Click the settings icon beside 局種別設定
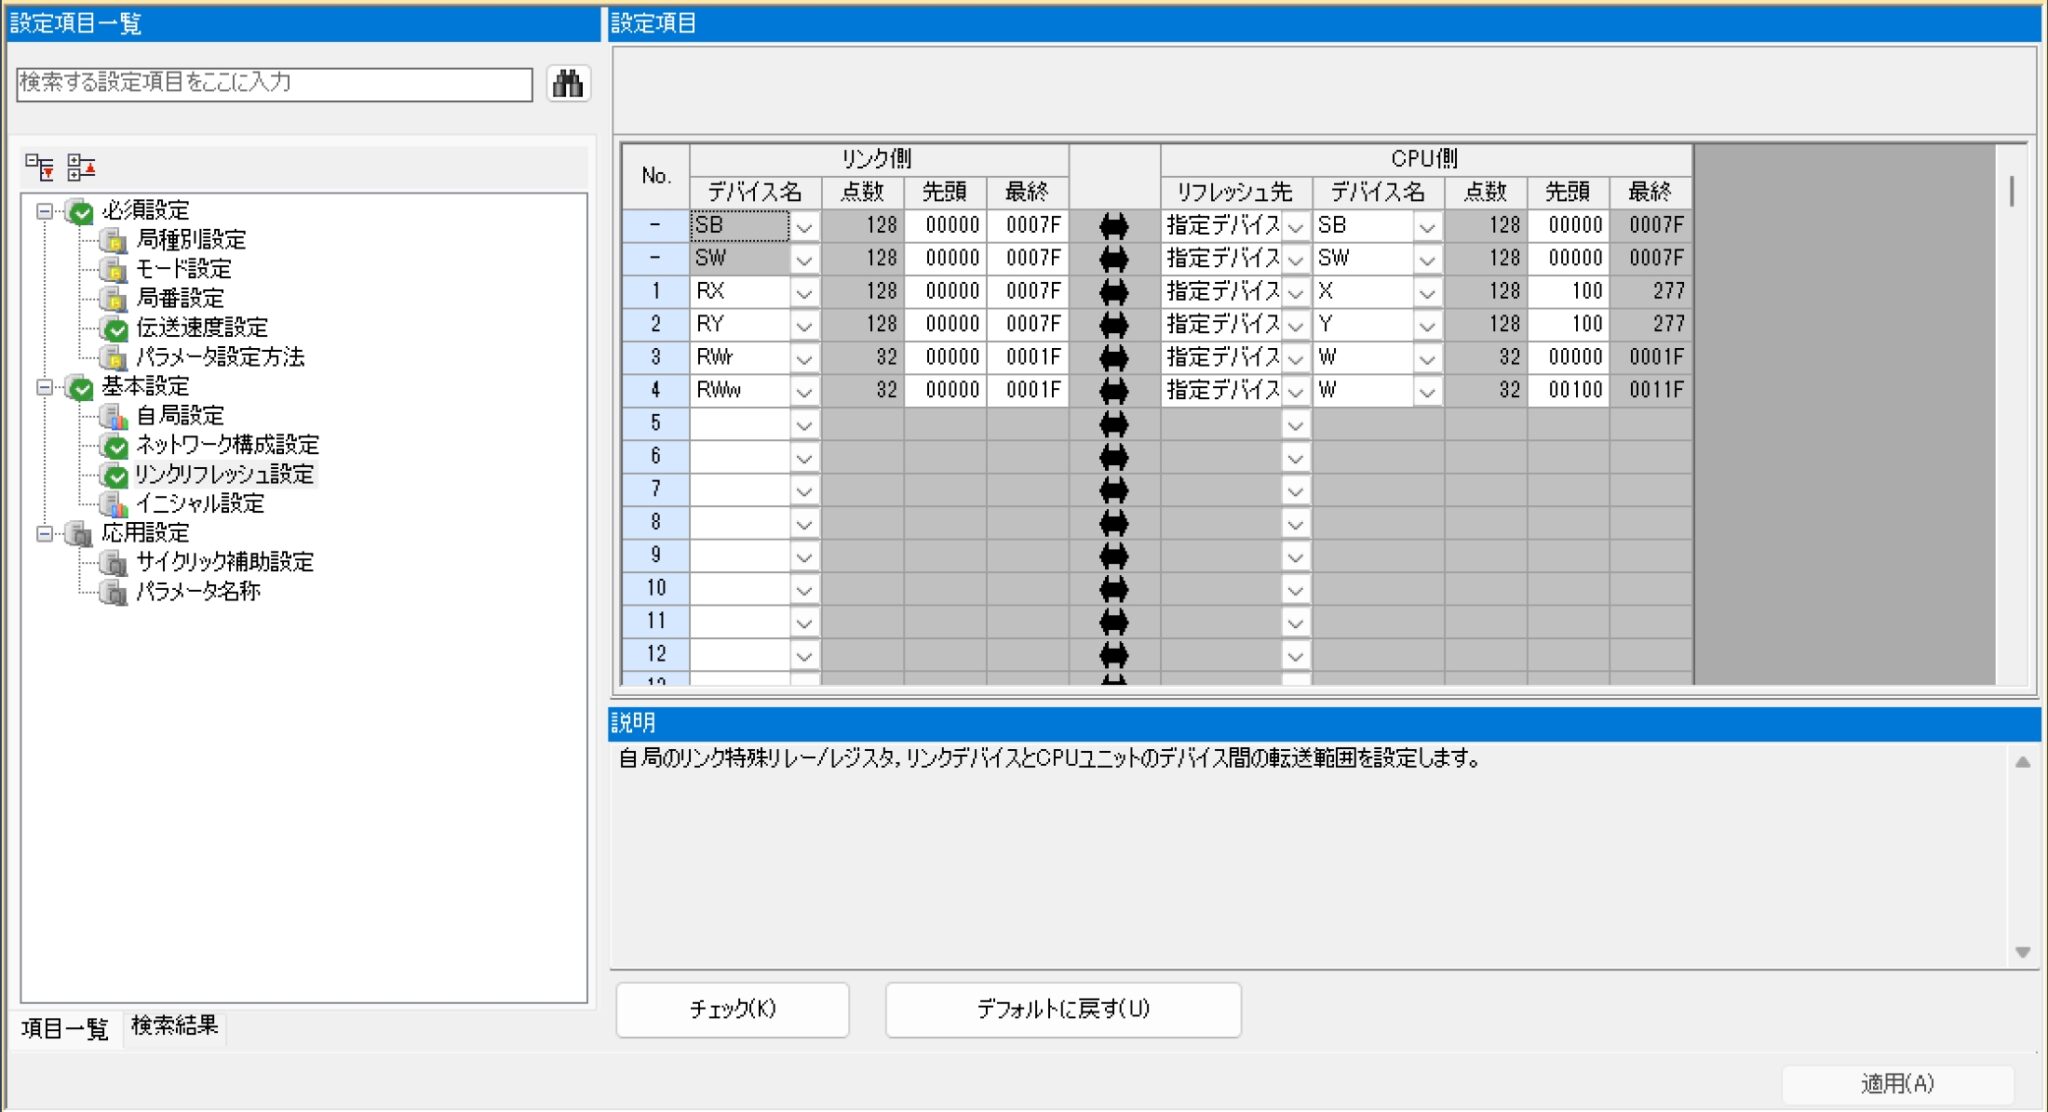 pos(114,240)
